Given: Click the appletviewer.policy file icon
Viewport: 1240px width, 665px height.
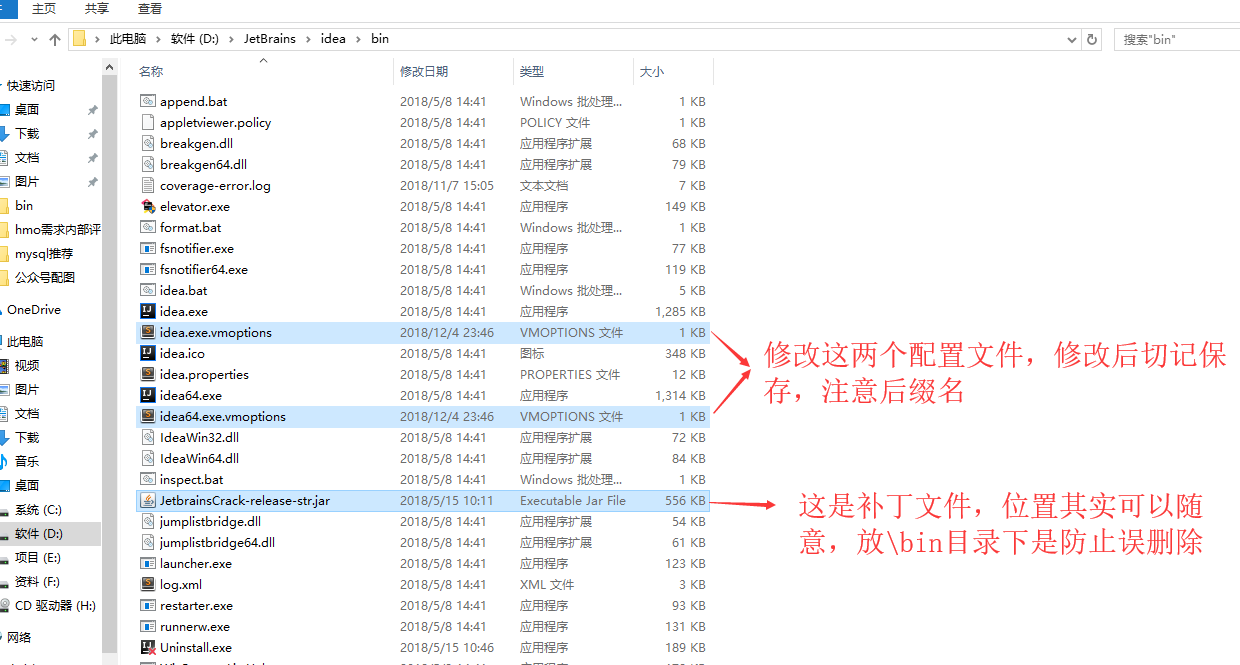Looking at the screenshot, I should coord(147,122).
